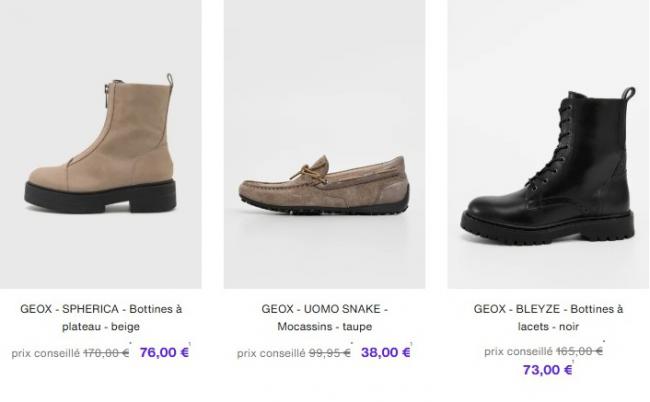Click "prix conseillé" label under UOMO SNAKE
The image size is (650, 402).
(x=270, y=353)
